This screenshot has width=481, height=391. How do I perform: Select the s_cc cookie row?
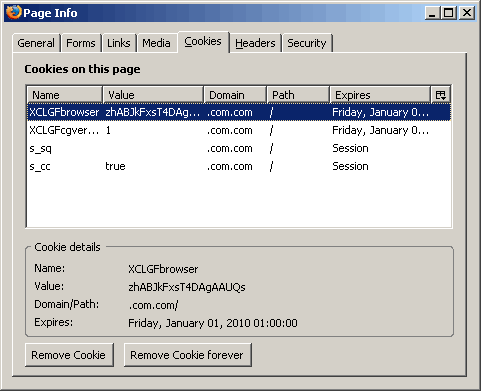tap(239, 166)
